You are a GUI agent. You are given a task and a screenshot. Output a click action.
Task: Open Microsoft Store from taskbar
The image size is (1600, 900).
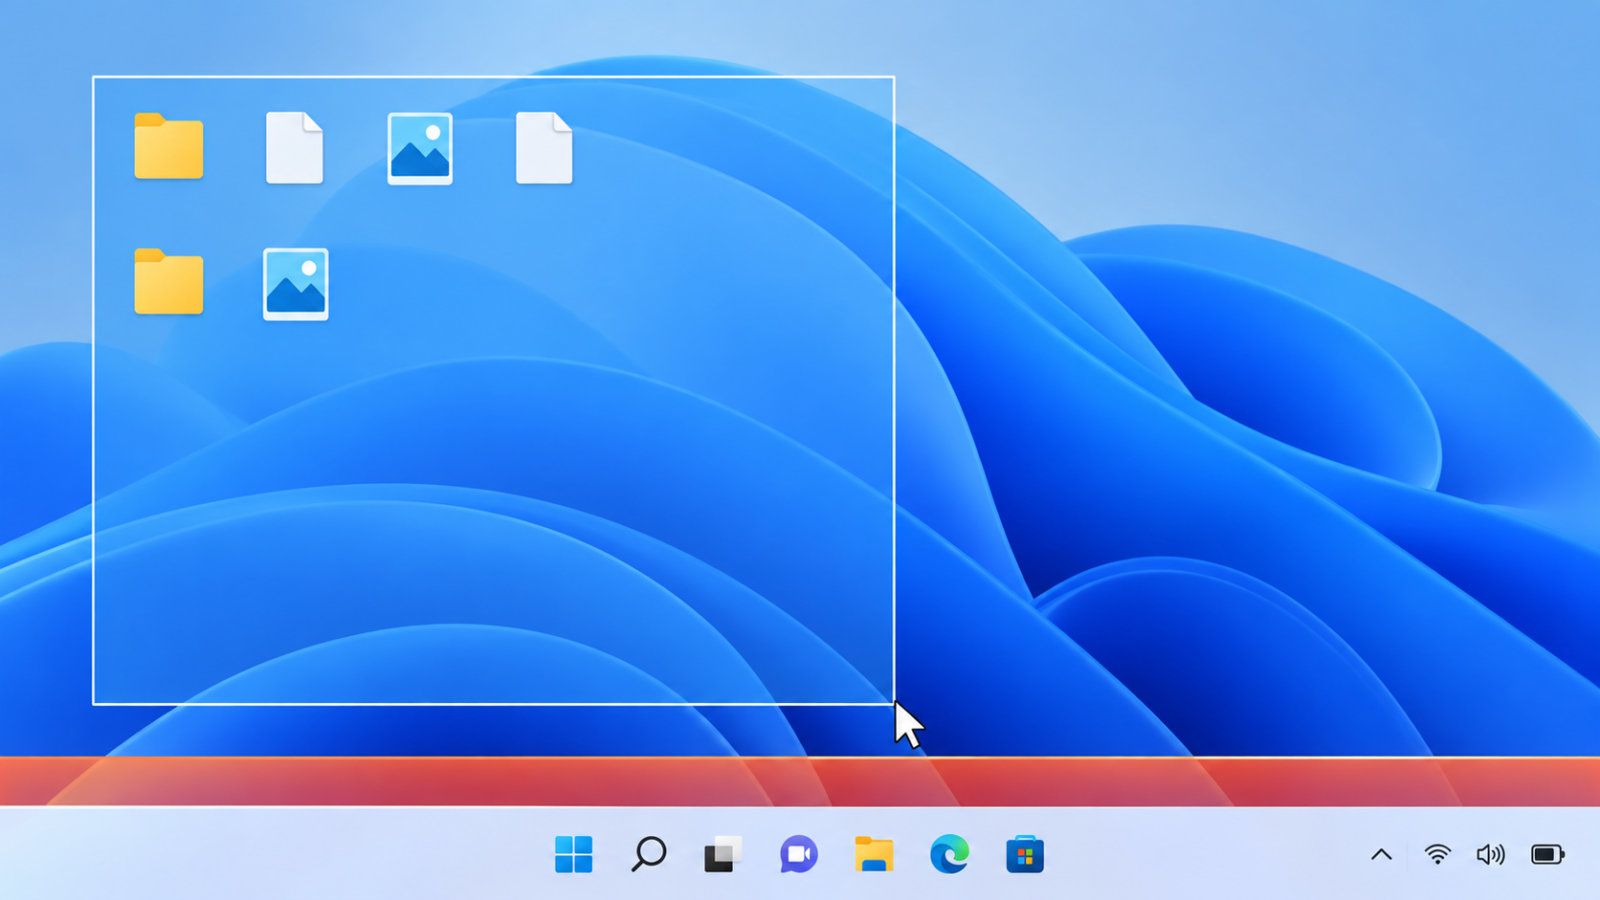(x=1025, y=854)
